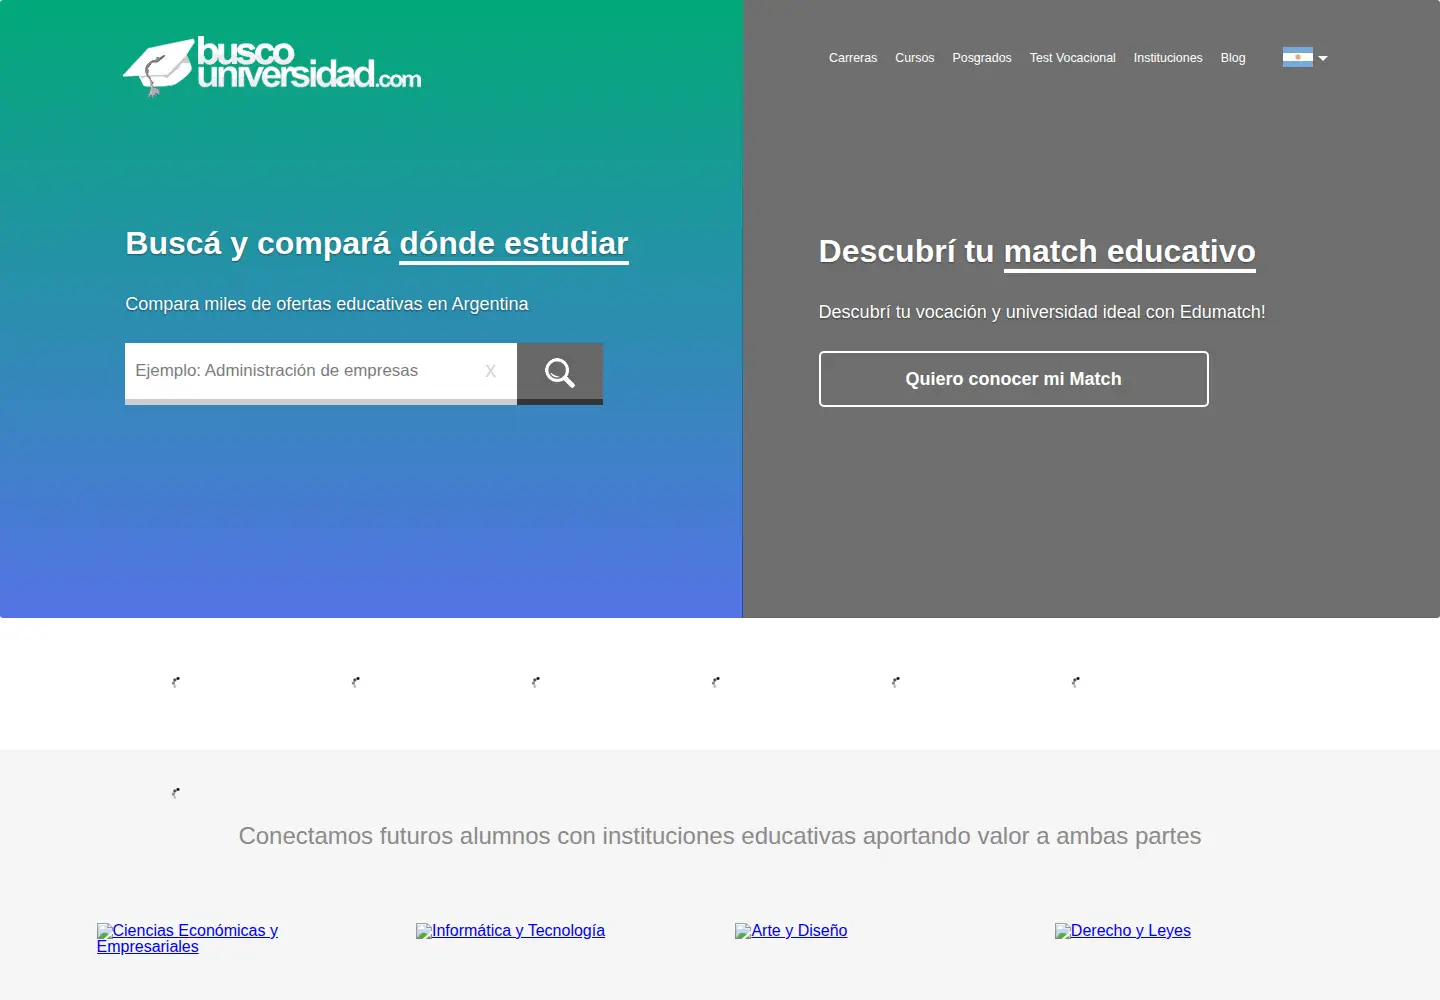
Task: Open the Argentina flag country selector
Action: [1305, 57]
